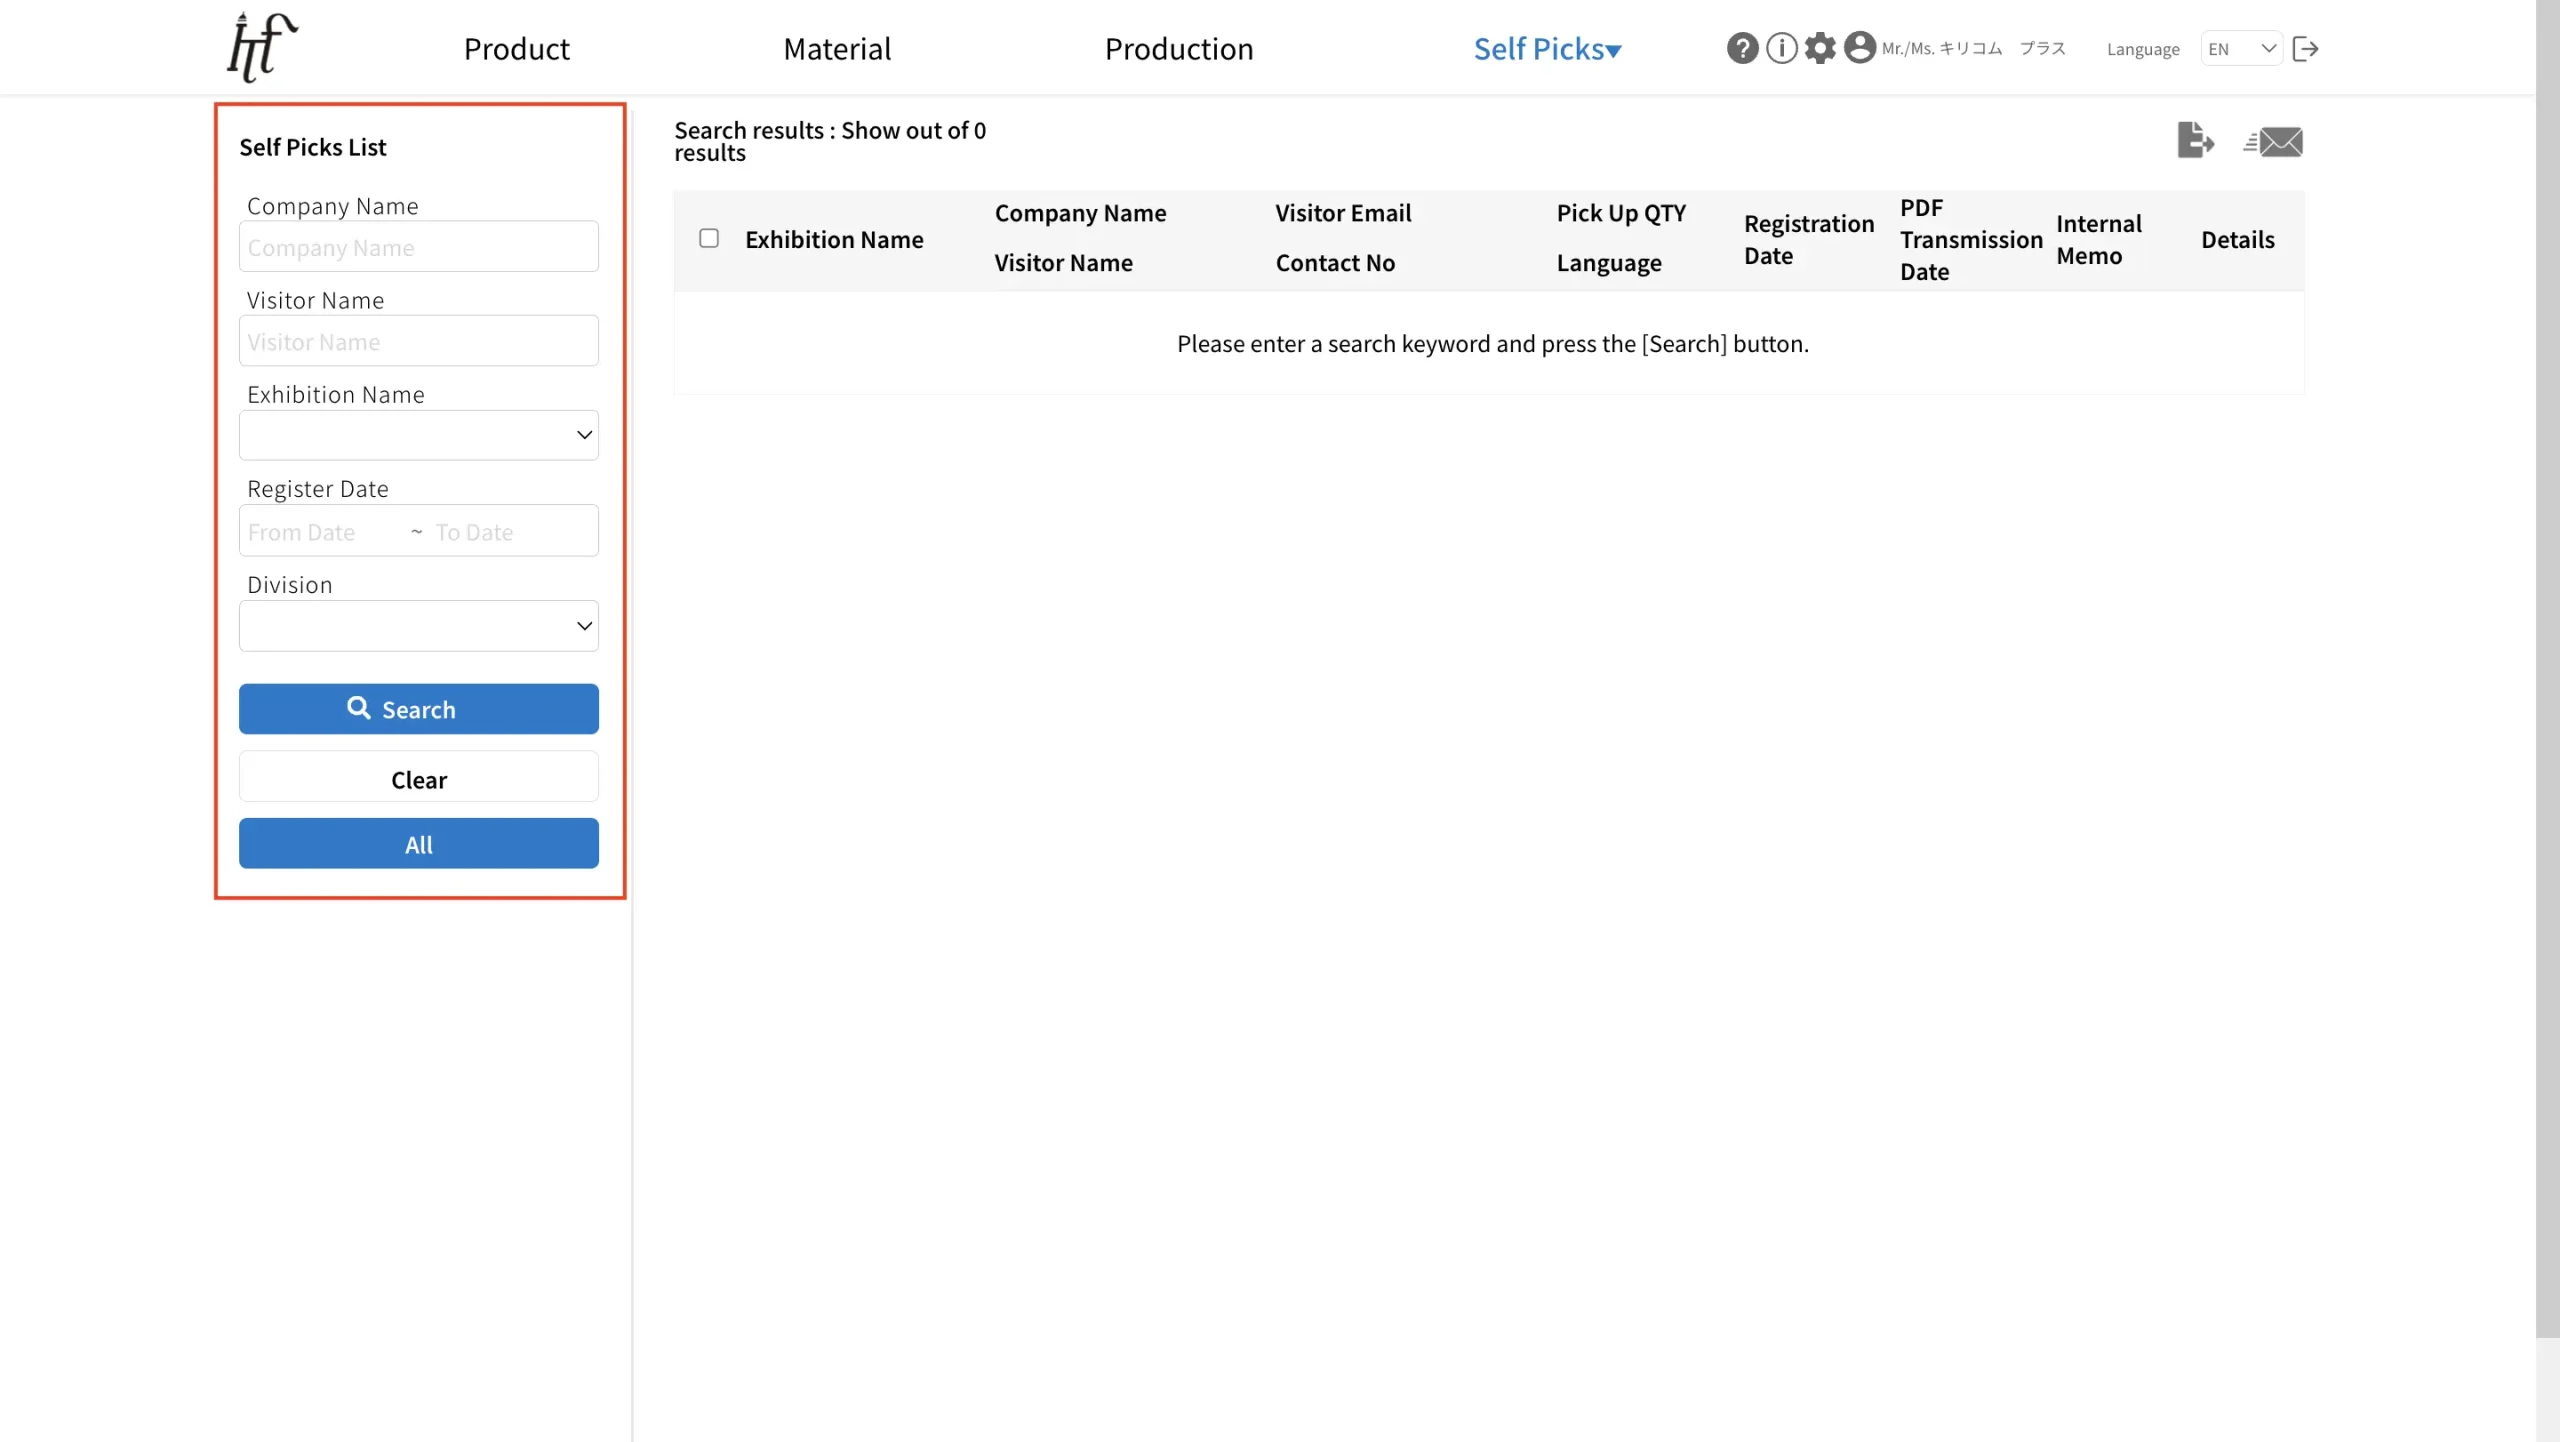Click the Company Name input field
Viewport: 2560px width, 1442px height.
tap(419, 246)
